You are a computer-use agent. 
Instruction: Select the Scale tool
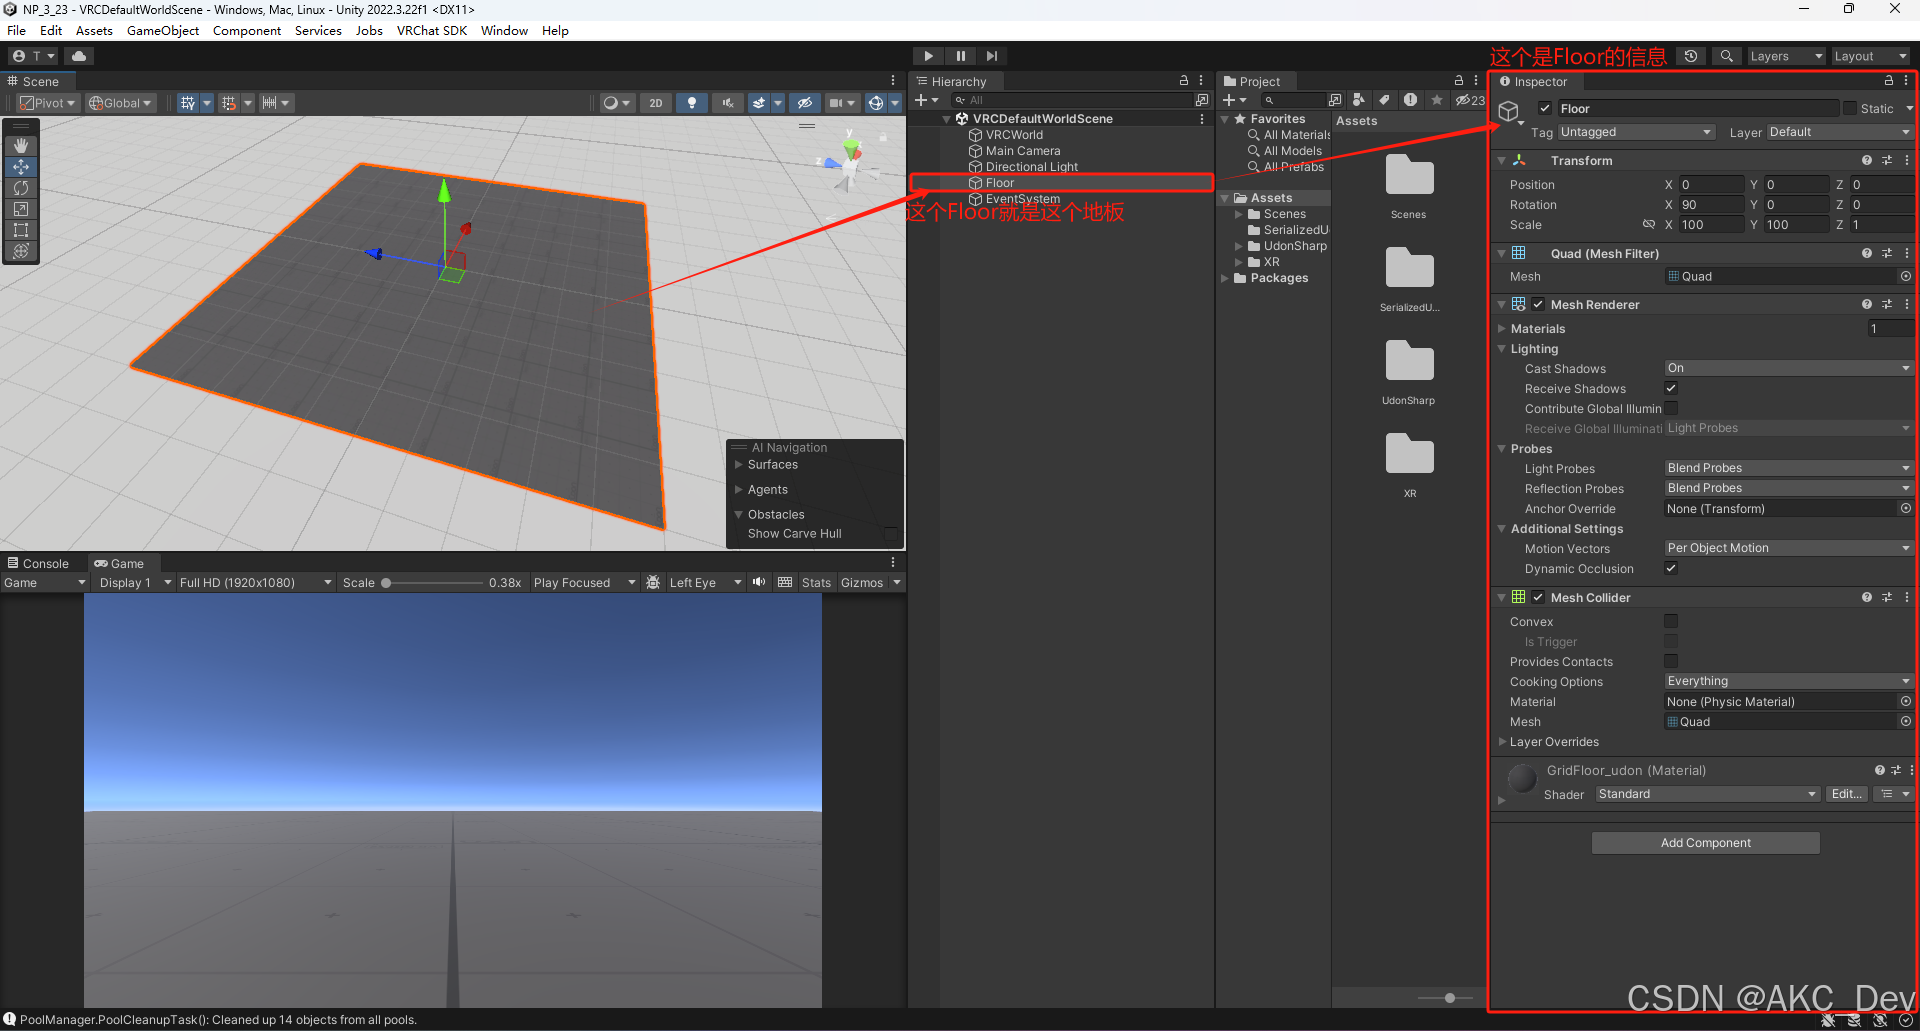pos(21,209)
